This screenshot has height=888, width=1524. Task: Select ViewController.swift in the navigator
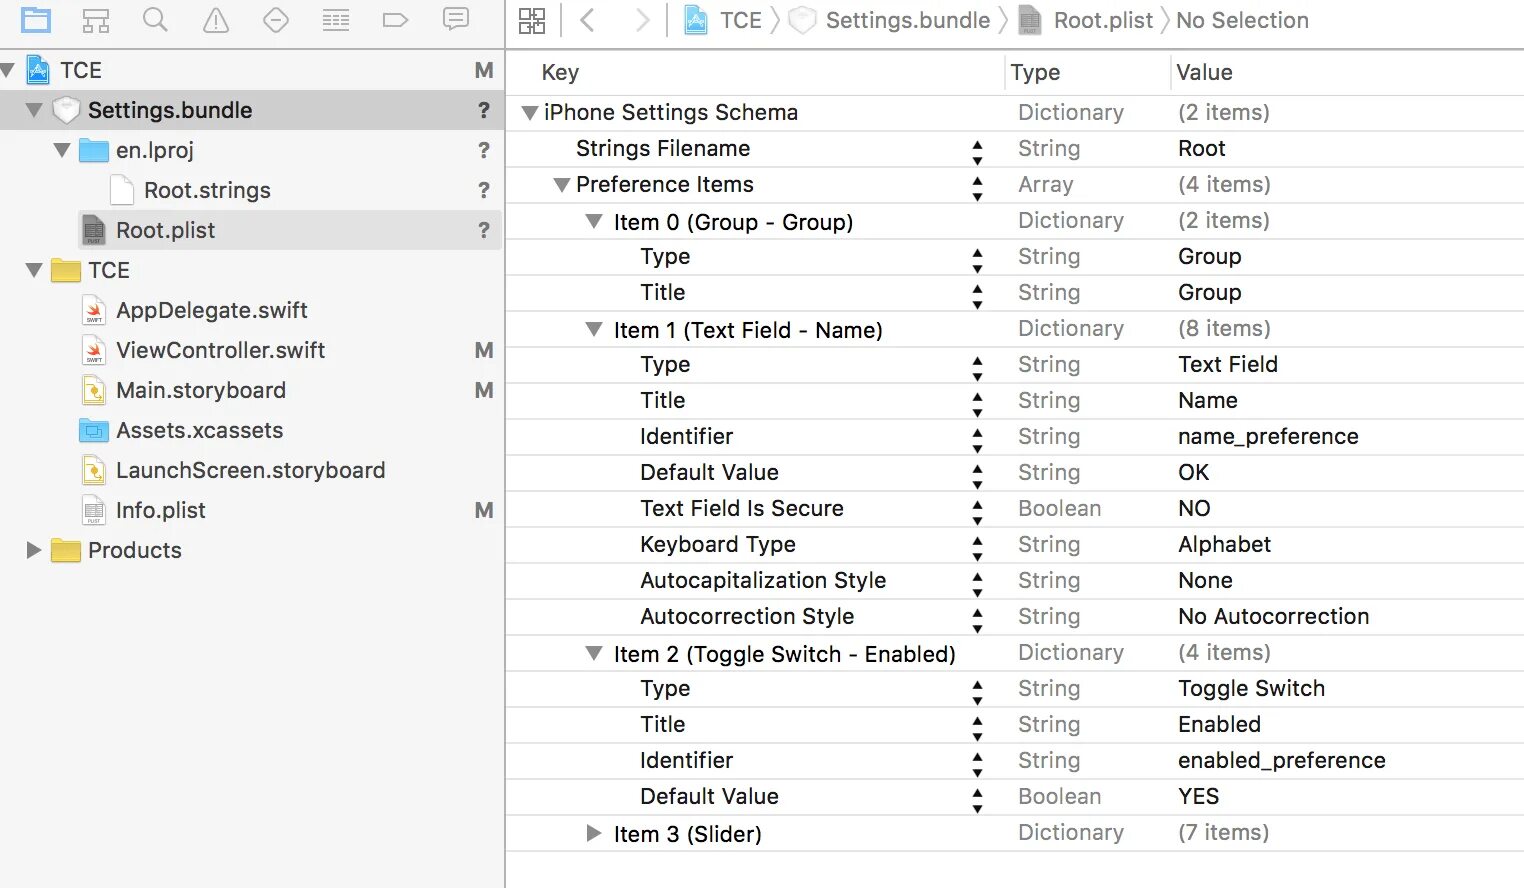pos(220,350)
